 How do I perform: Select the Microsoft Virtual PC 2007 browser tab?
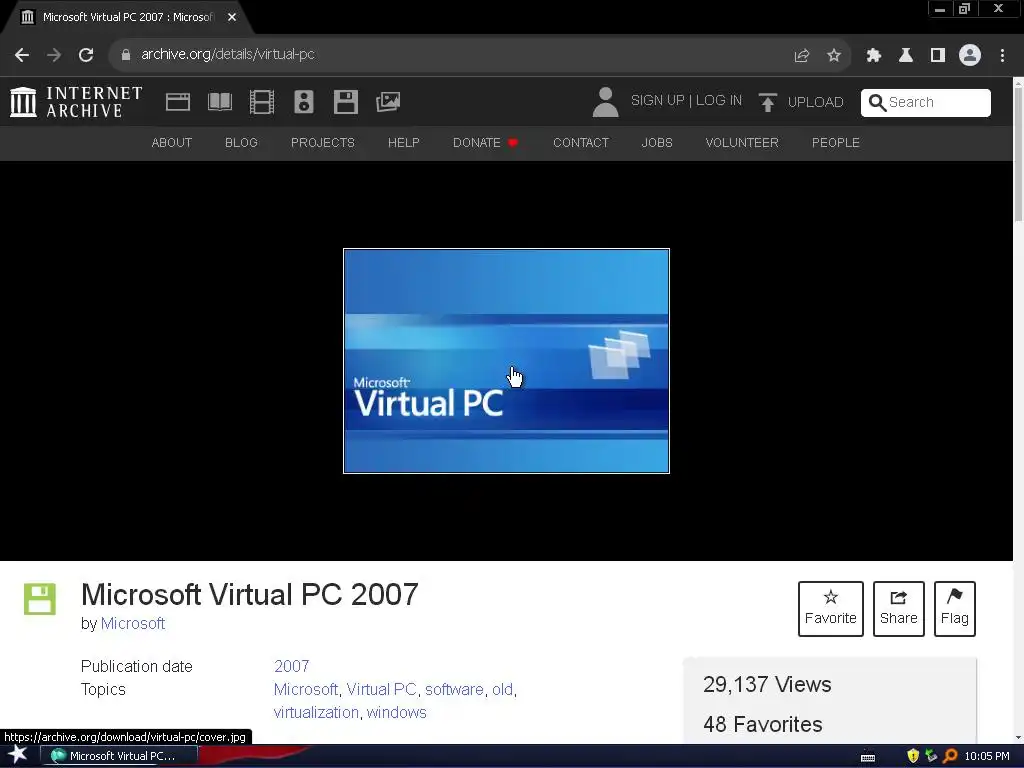127,18
